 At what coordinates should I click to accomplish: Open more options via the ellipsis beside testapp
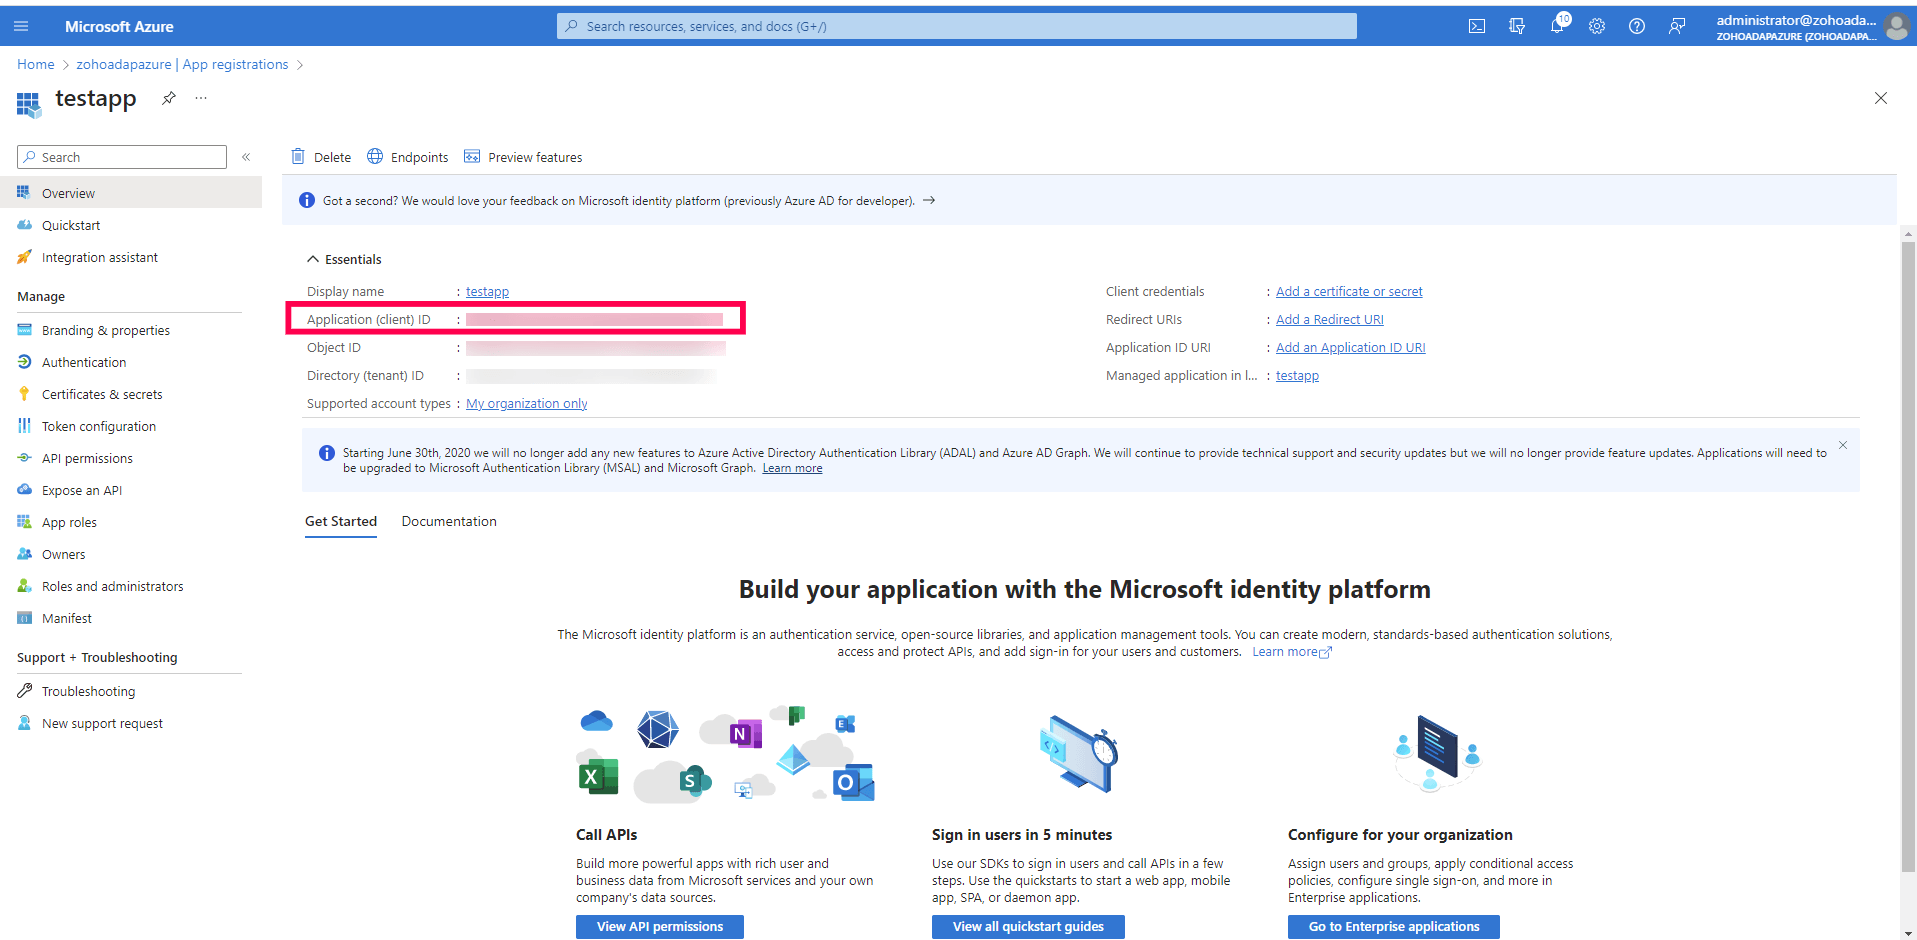(200, 98)
